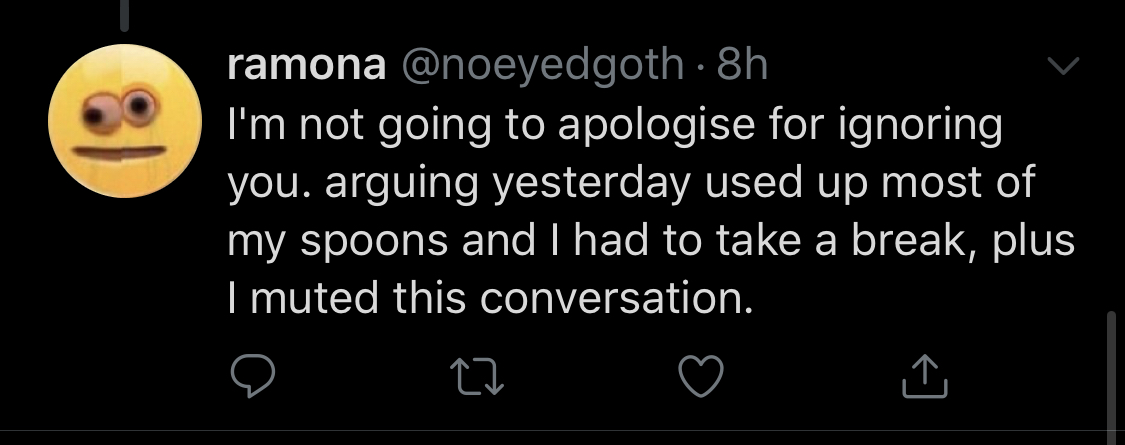Viewport: 1125px width, 445px height.
Task: Click the line "I muted this conversation."
Action: (x=490, y=298)
